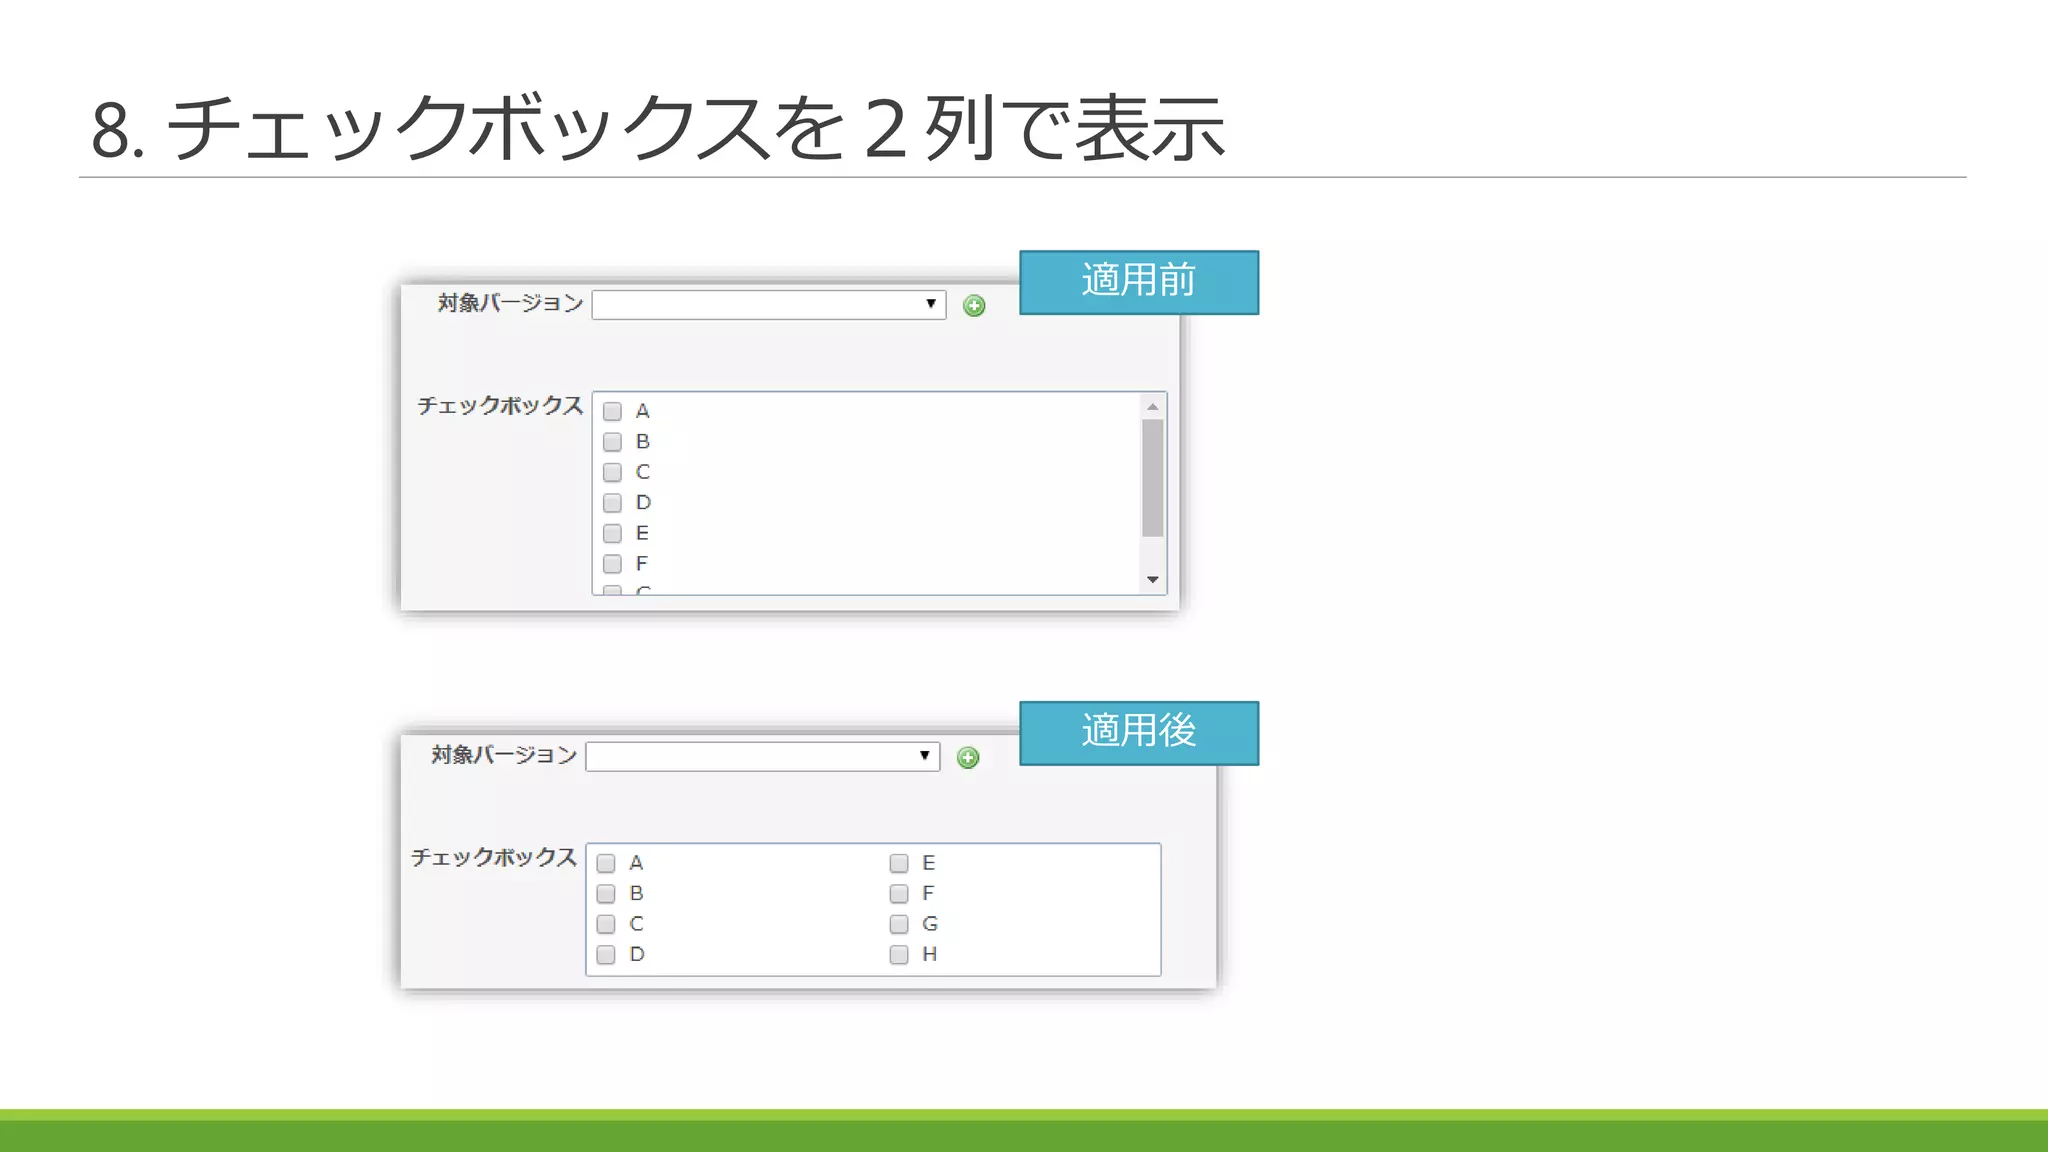Click the 対象バージョン label in the 適用後 panel
Screen dimensions: 2048x1152
point(504,755)
